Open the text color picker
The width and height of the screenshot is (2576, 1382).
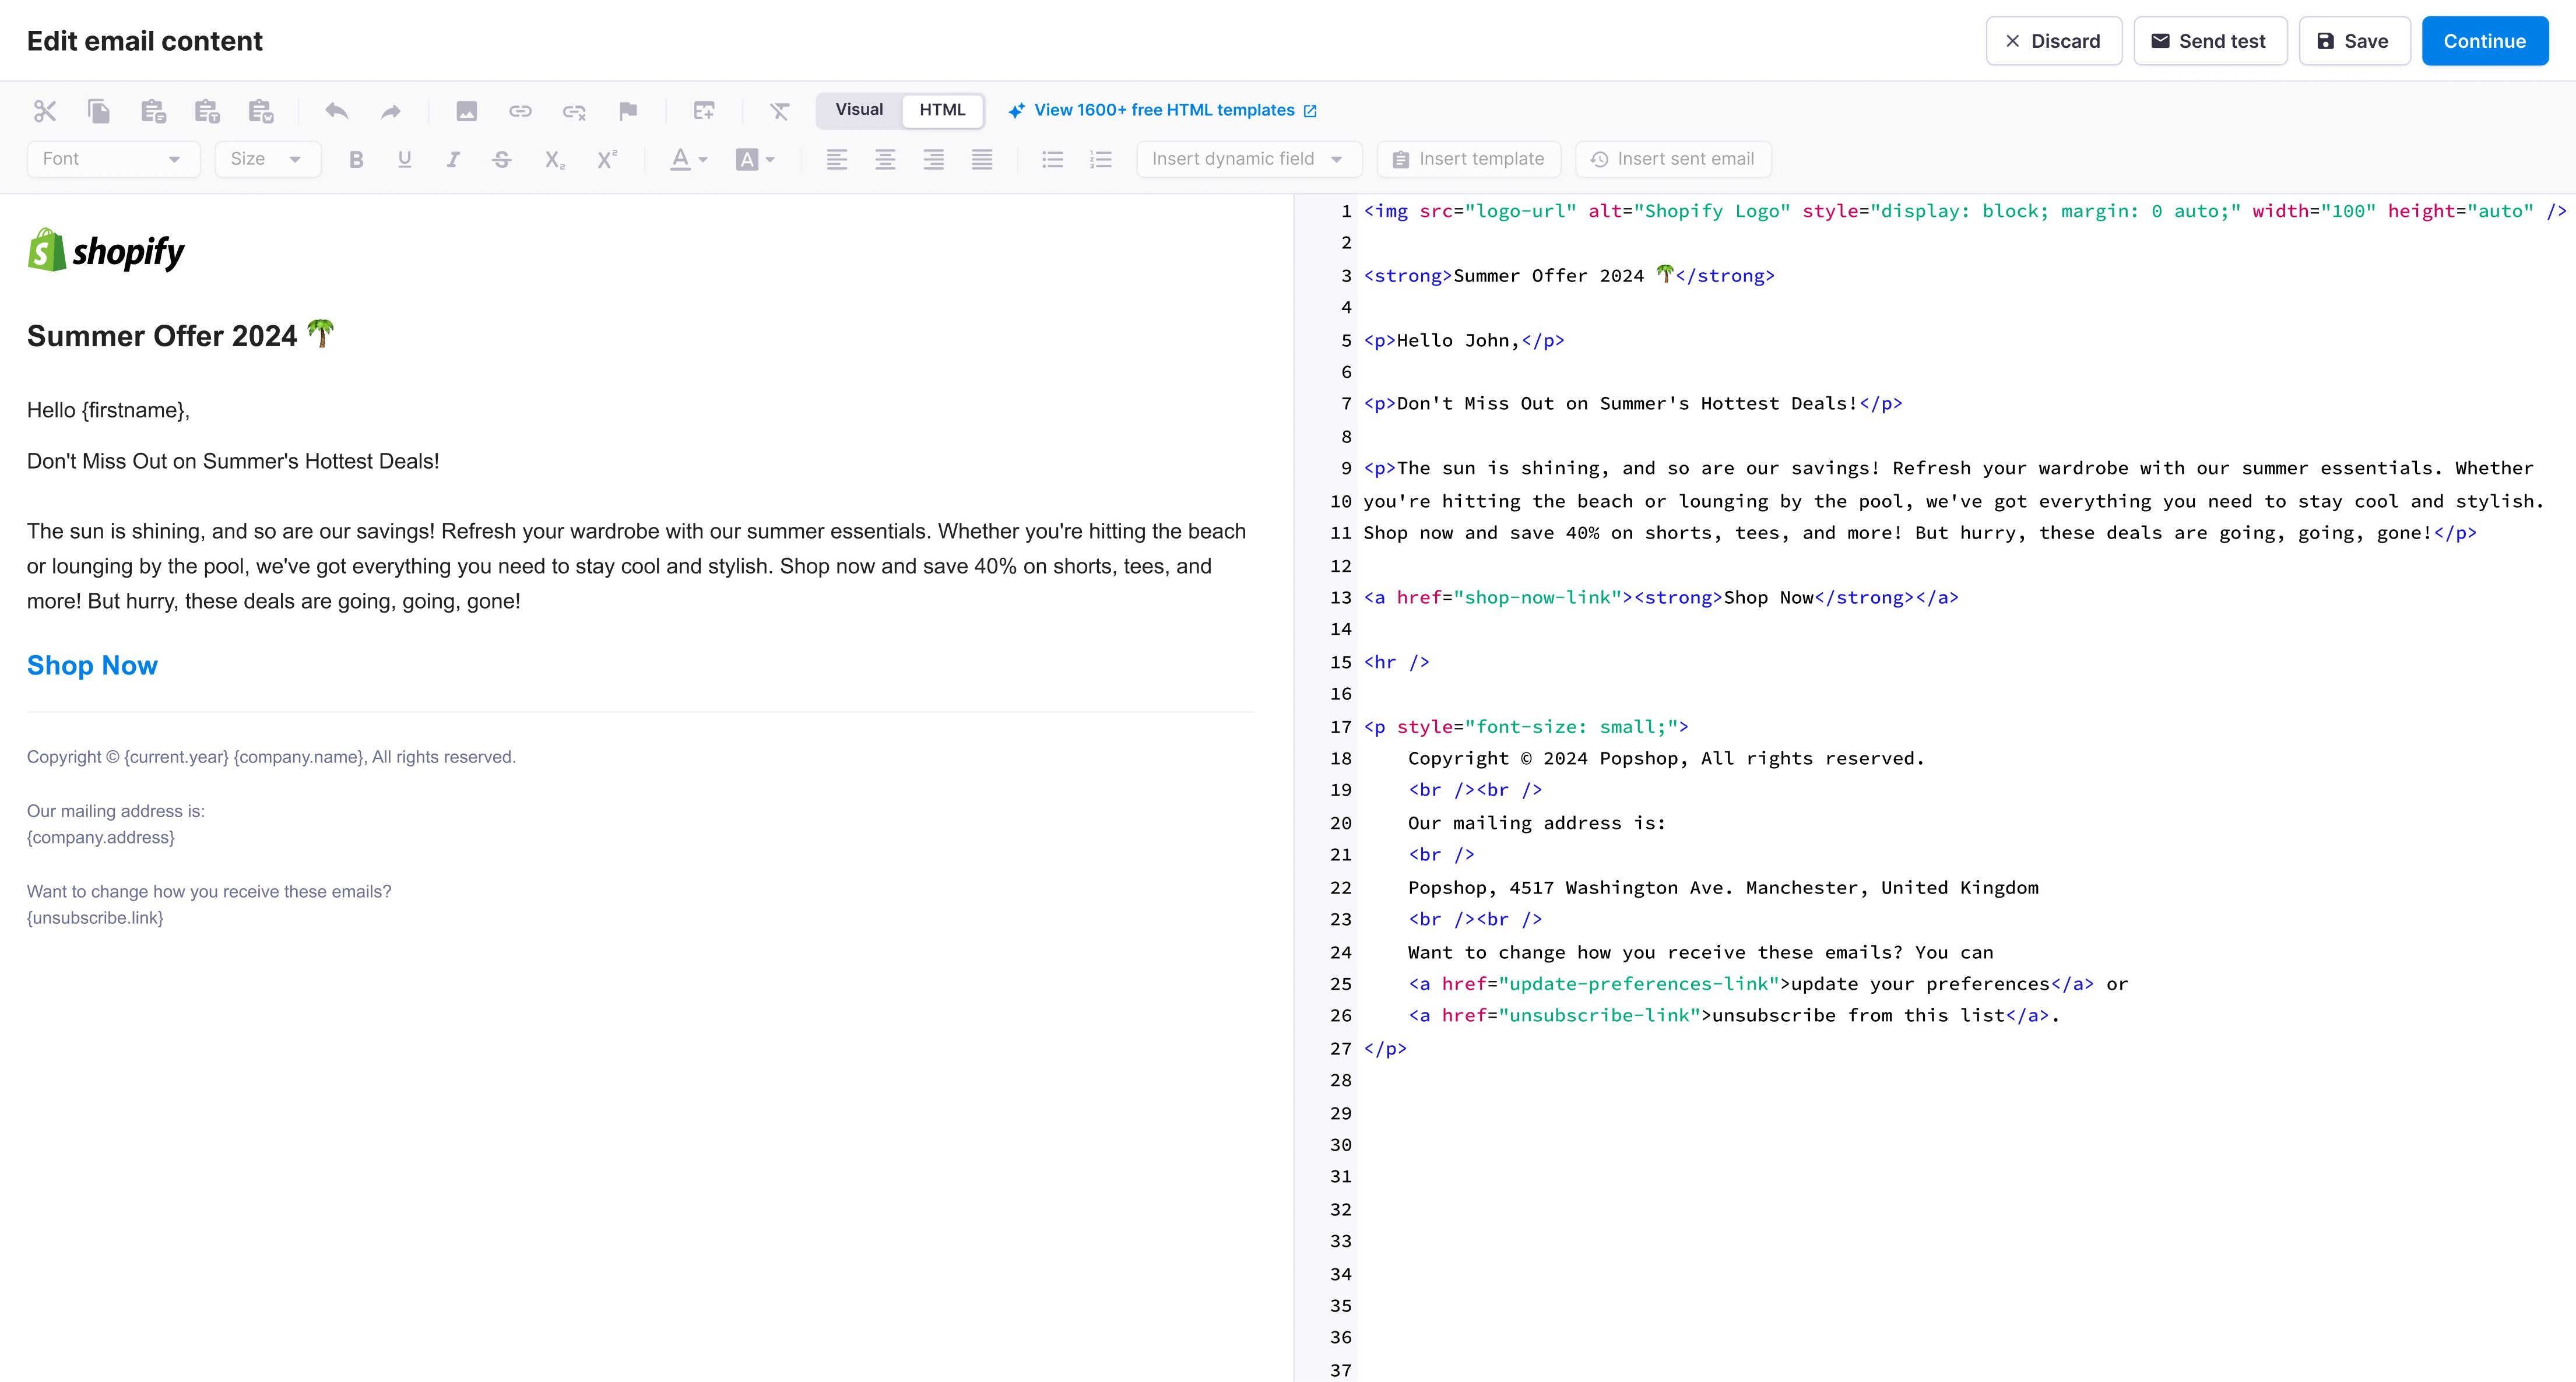tap(689, 159)
